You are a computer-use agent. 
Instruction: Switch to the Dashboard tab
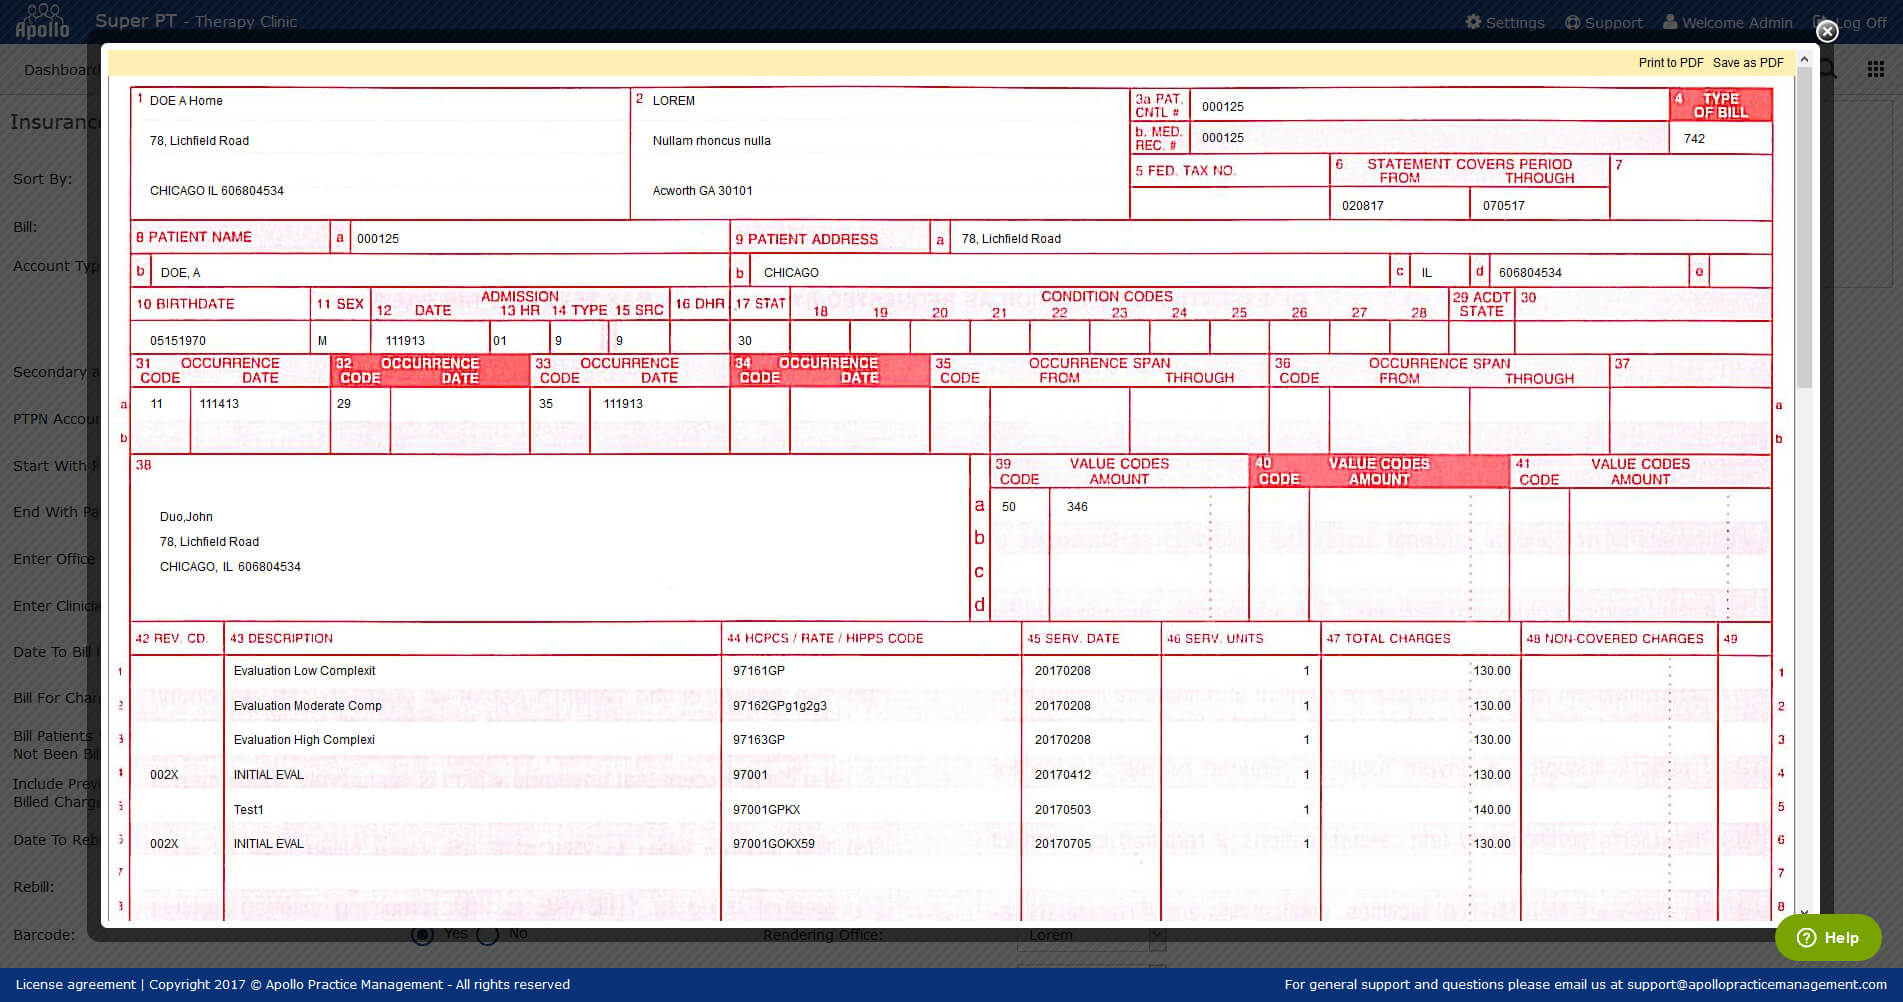pos(58,69)
